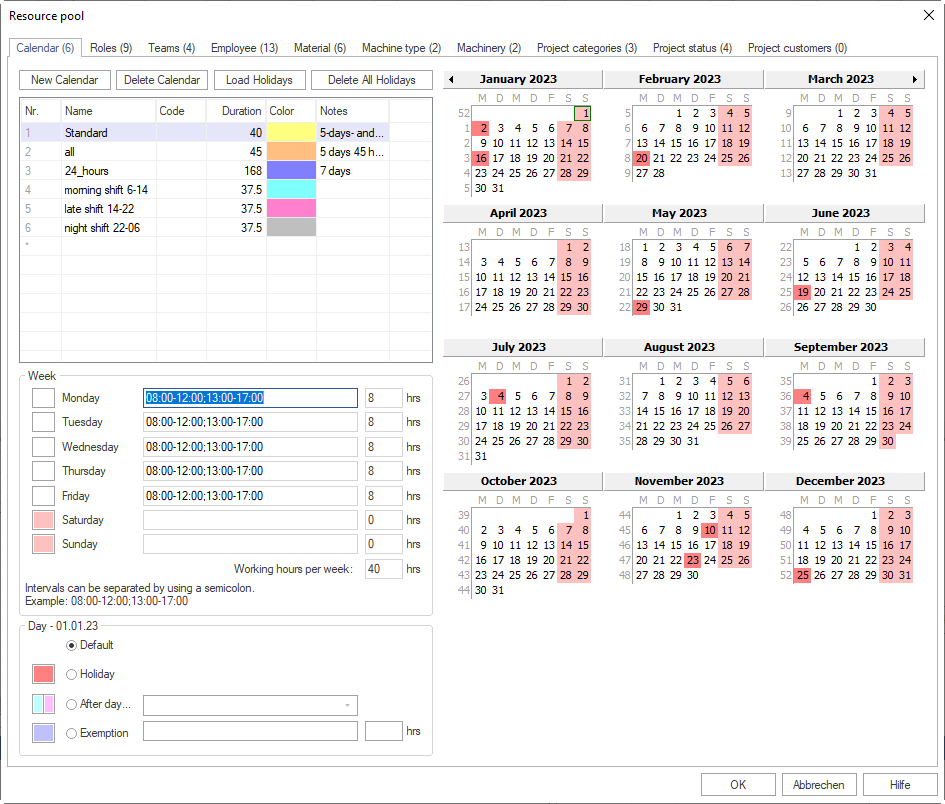This screenshot has height=804, width=945.
Task: Open the Employee (13) tab
Action: coord(244,47)
